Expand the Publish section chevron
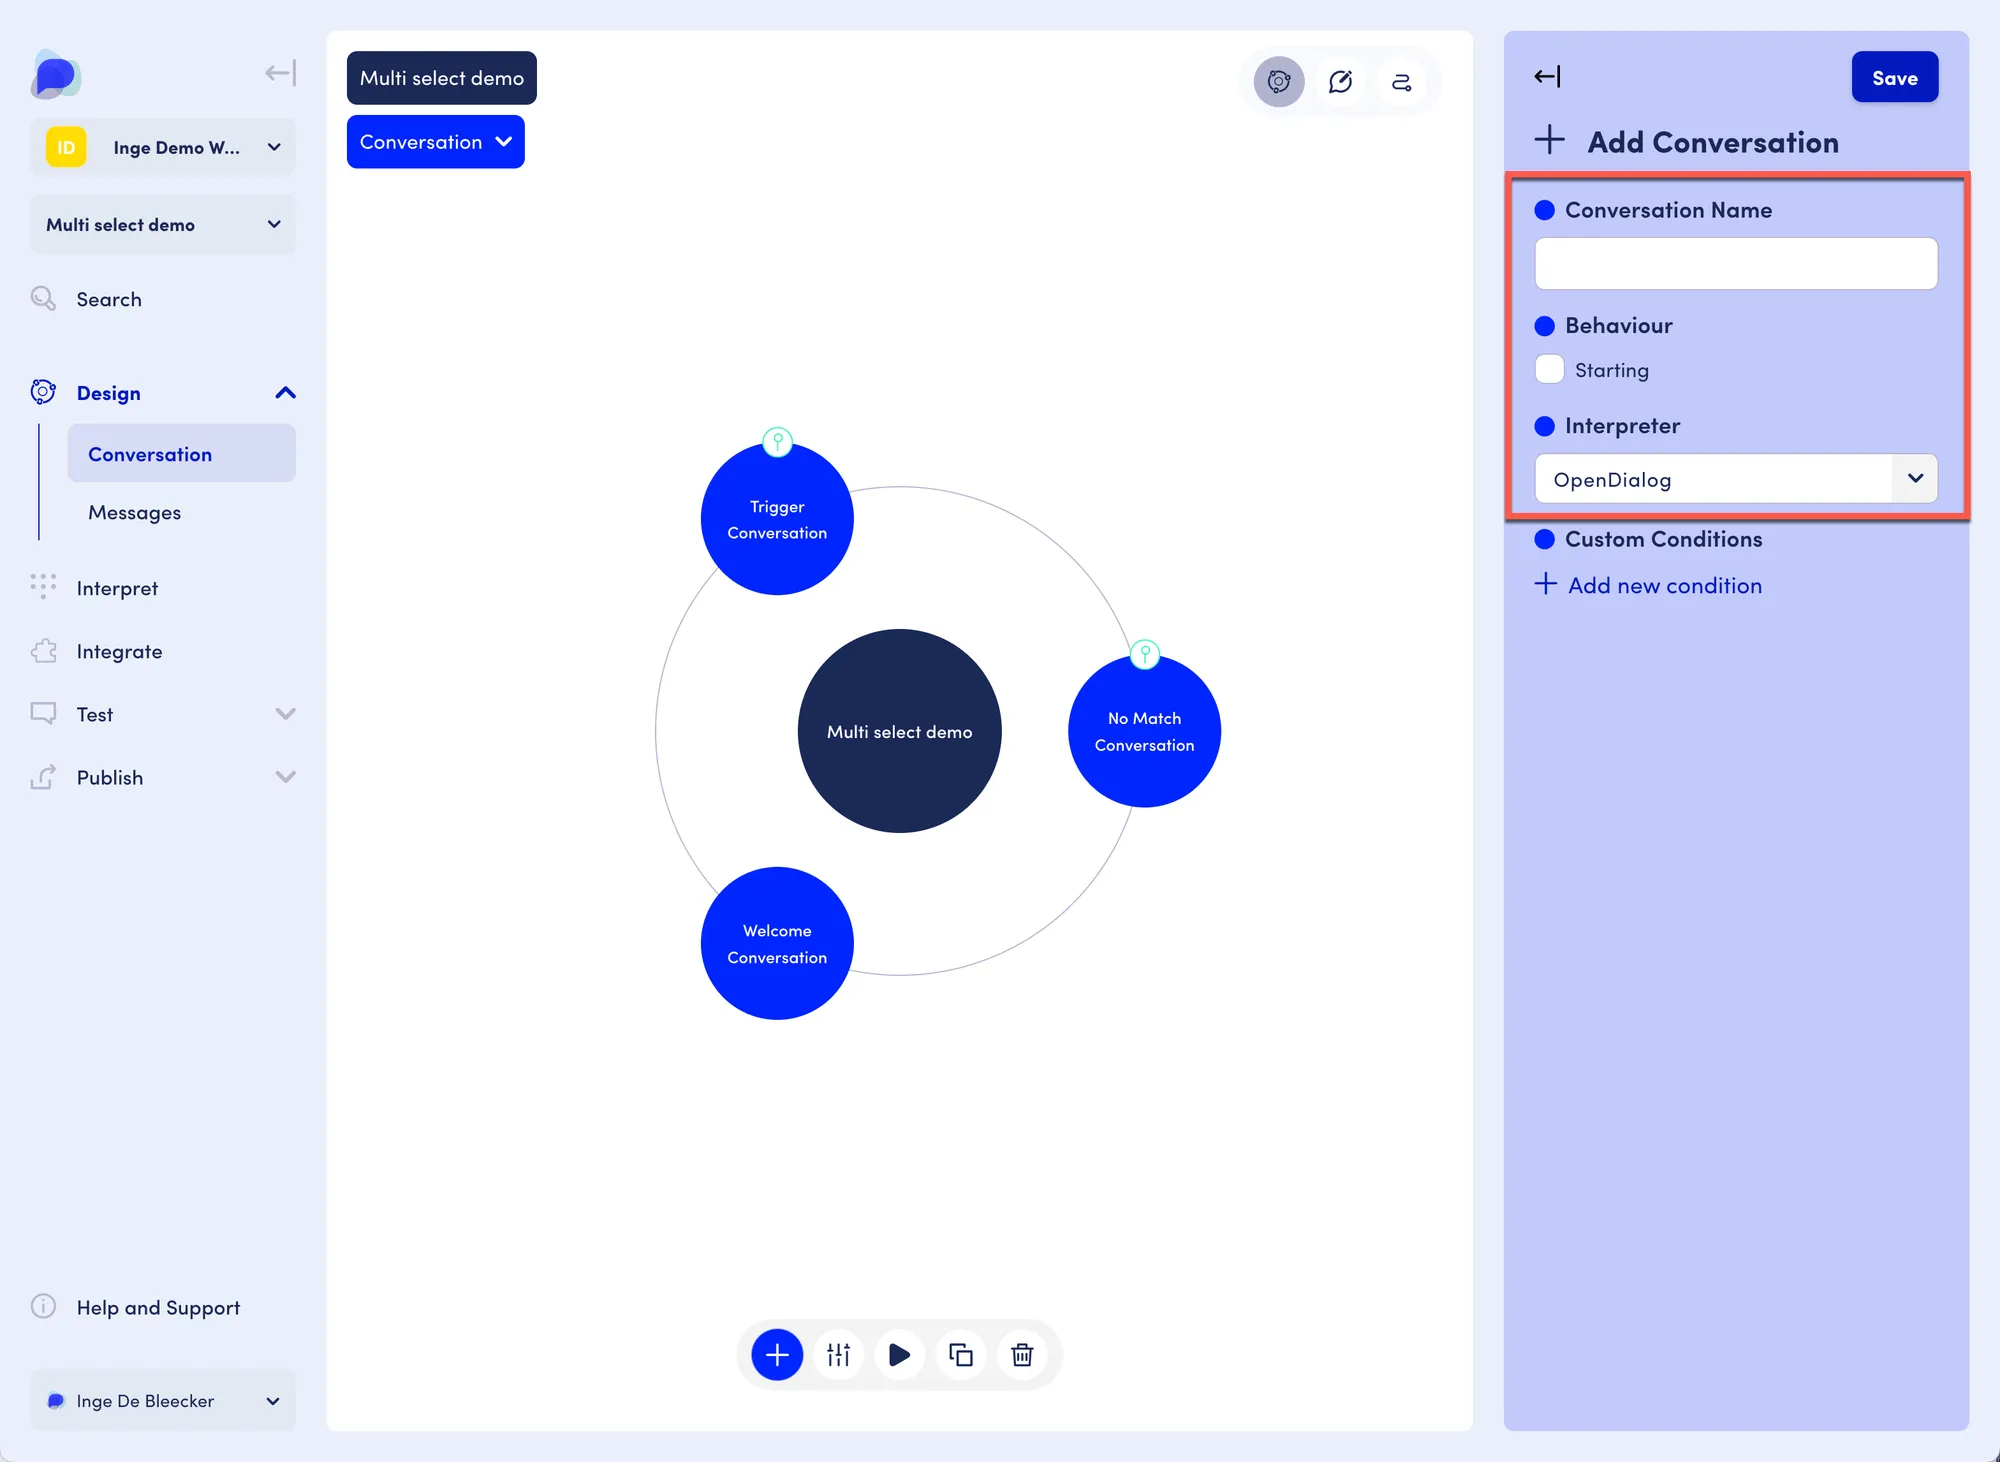 (x=285, y=777)
